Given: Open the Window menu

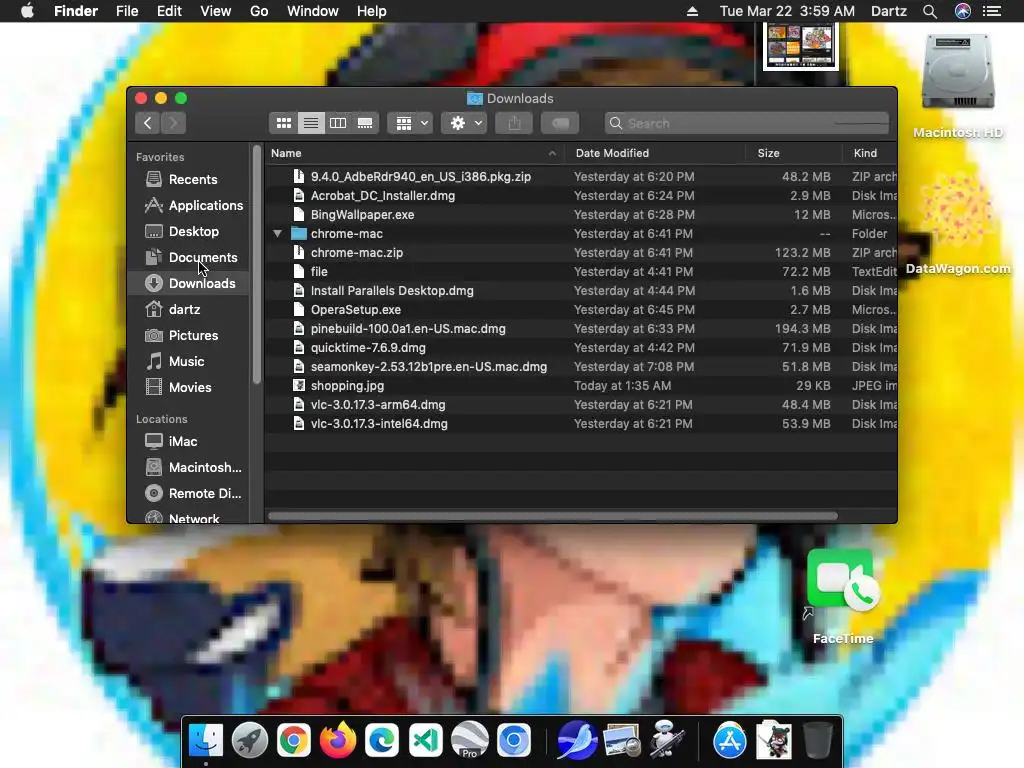Looking at the screenshot, I should pos(313,11).
